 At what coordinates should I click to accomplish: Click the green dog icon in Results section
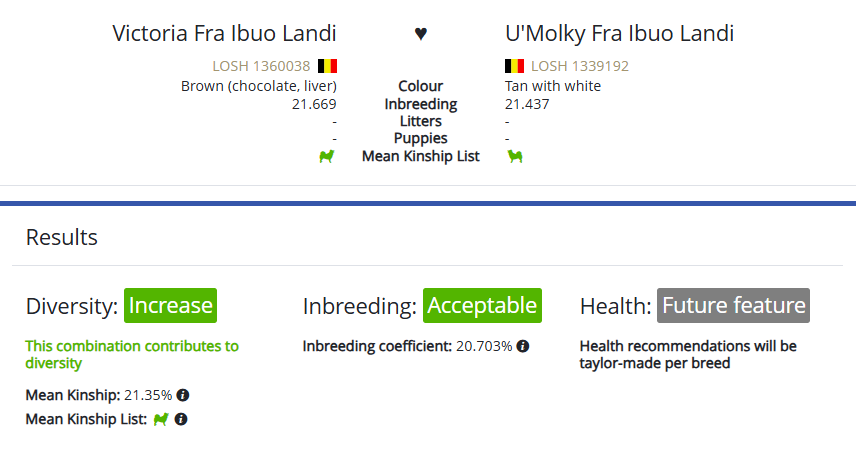[x=160, y=420]
